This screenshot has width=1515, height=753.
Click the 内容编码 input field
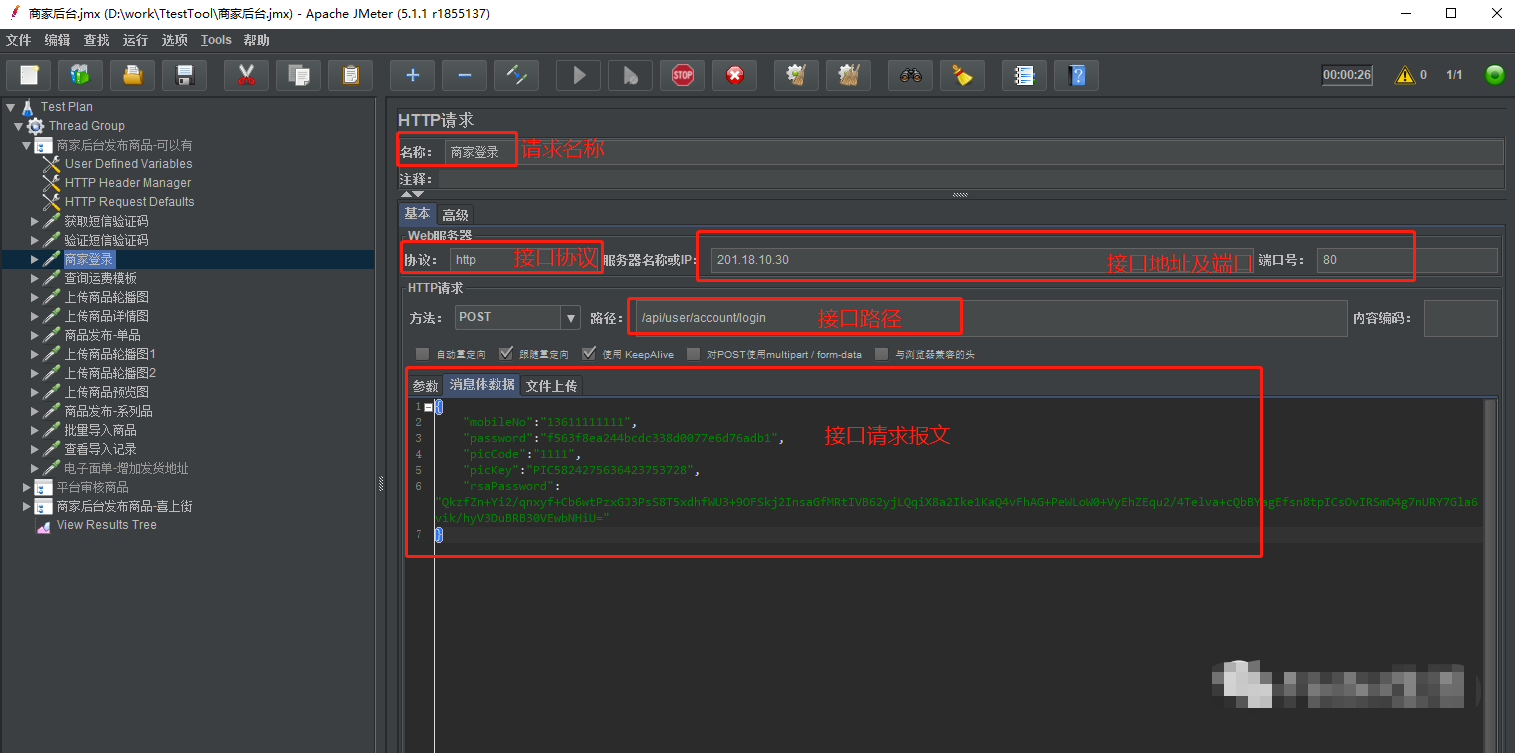click(x=1460, y=318)
